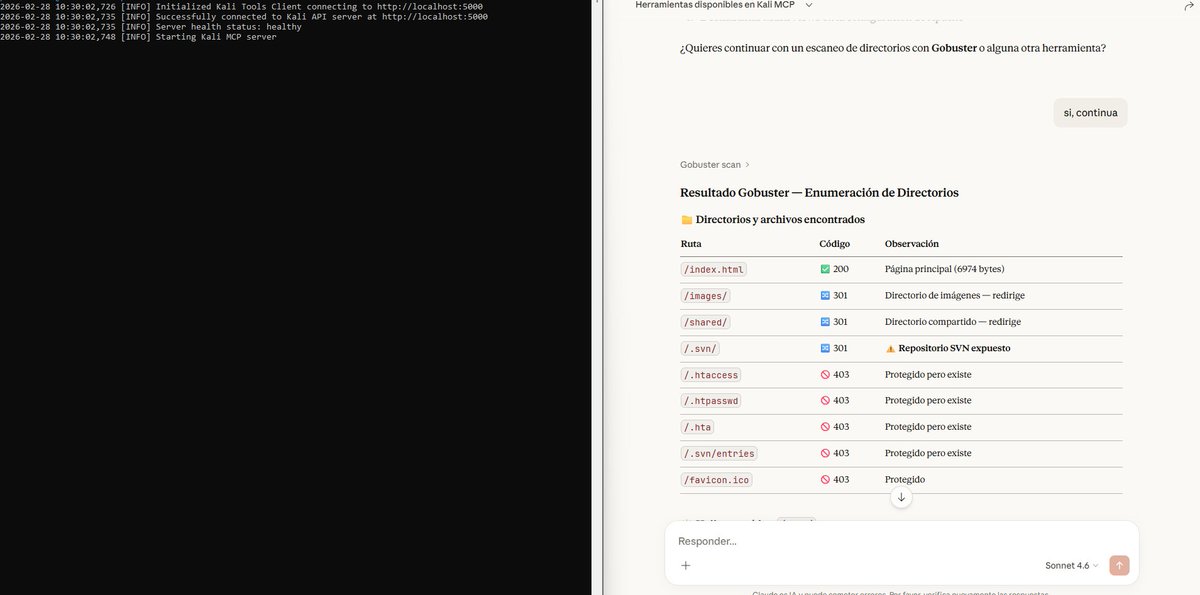Click "Directorio compartido — redirige" text
Image resolution: width=1200 pixels, height=595 pixels.
953,322
